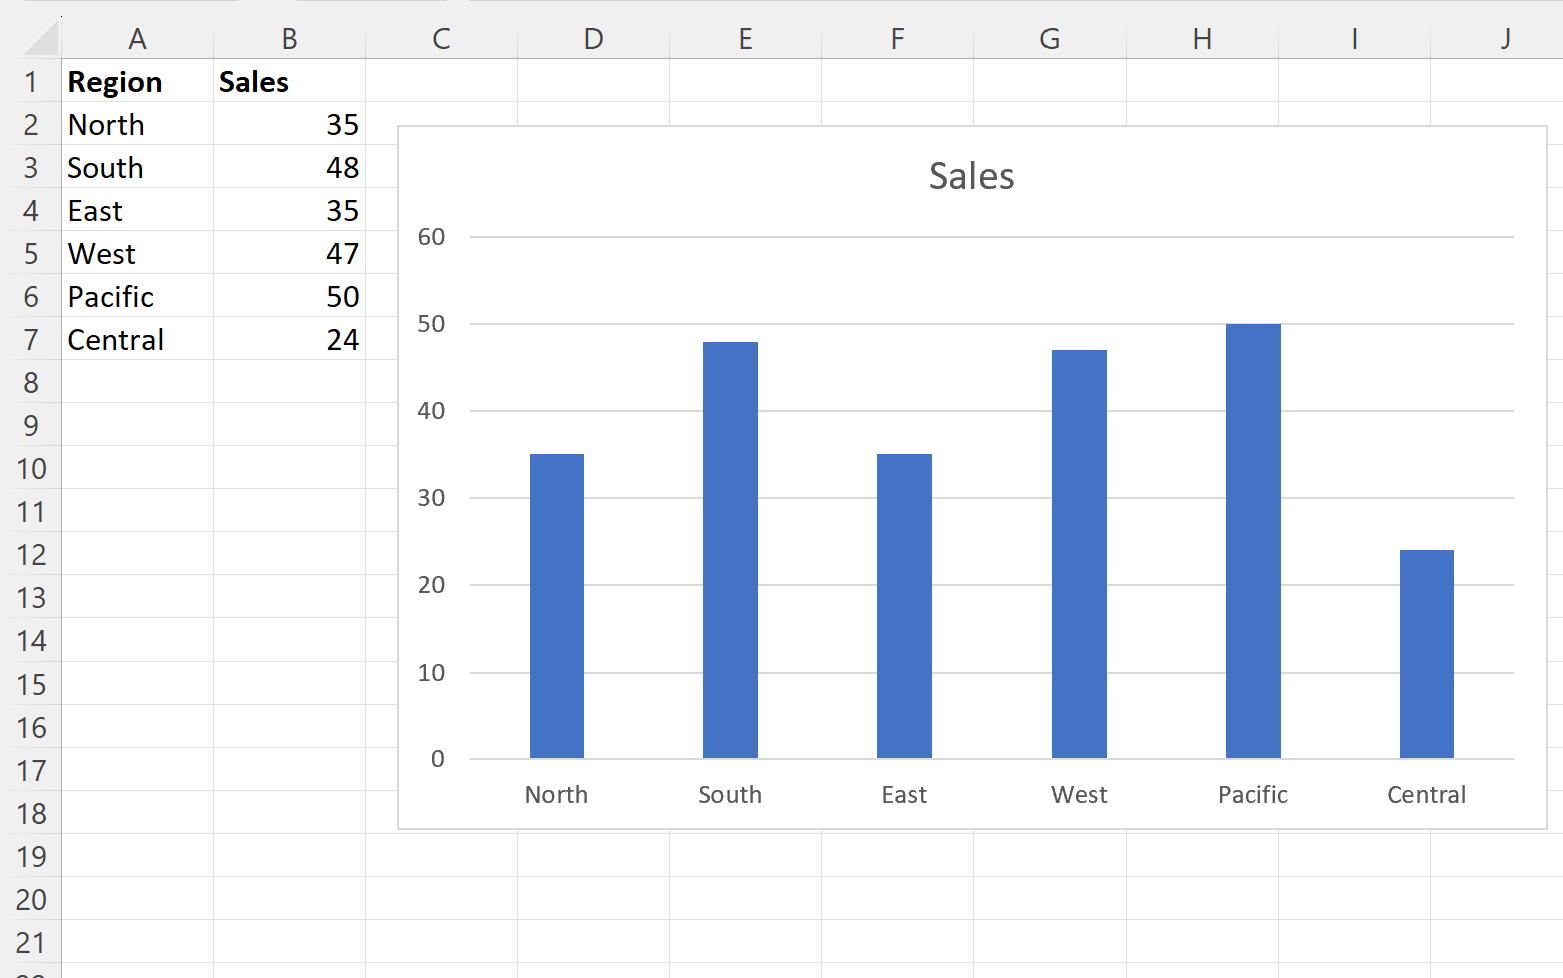Select row header 12
Screen dimensions: 1563x978
(x=31, y=554)
